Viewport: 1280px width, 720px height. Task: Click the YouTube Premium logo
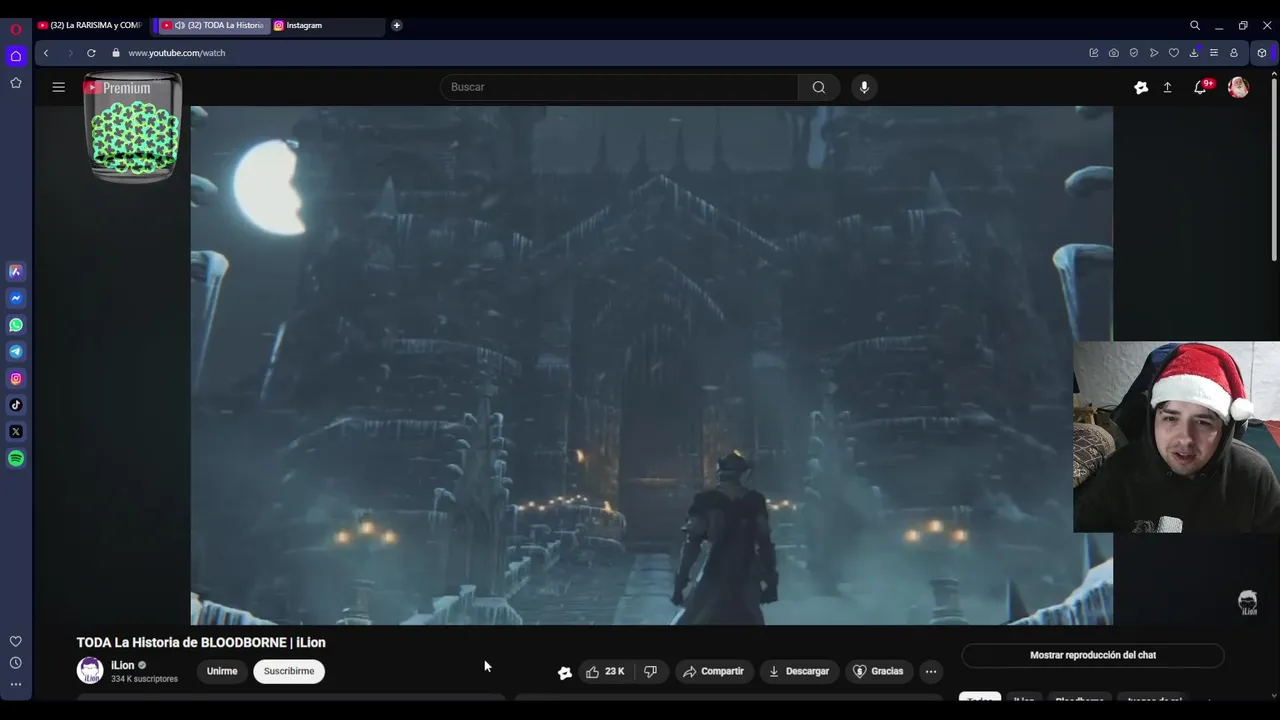pos(118,88)
